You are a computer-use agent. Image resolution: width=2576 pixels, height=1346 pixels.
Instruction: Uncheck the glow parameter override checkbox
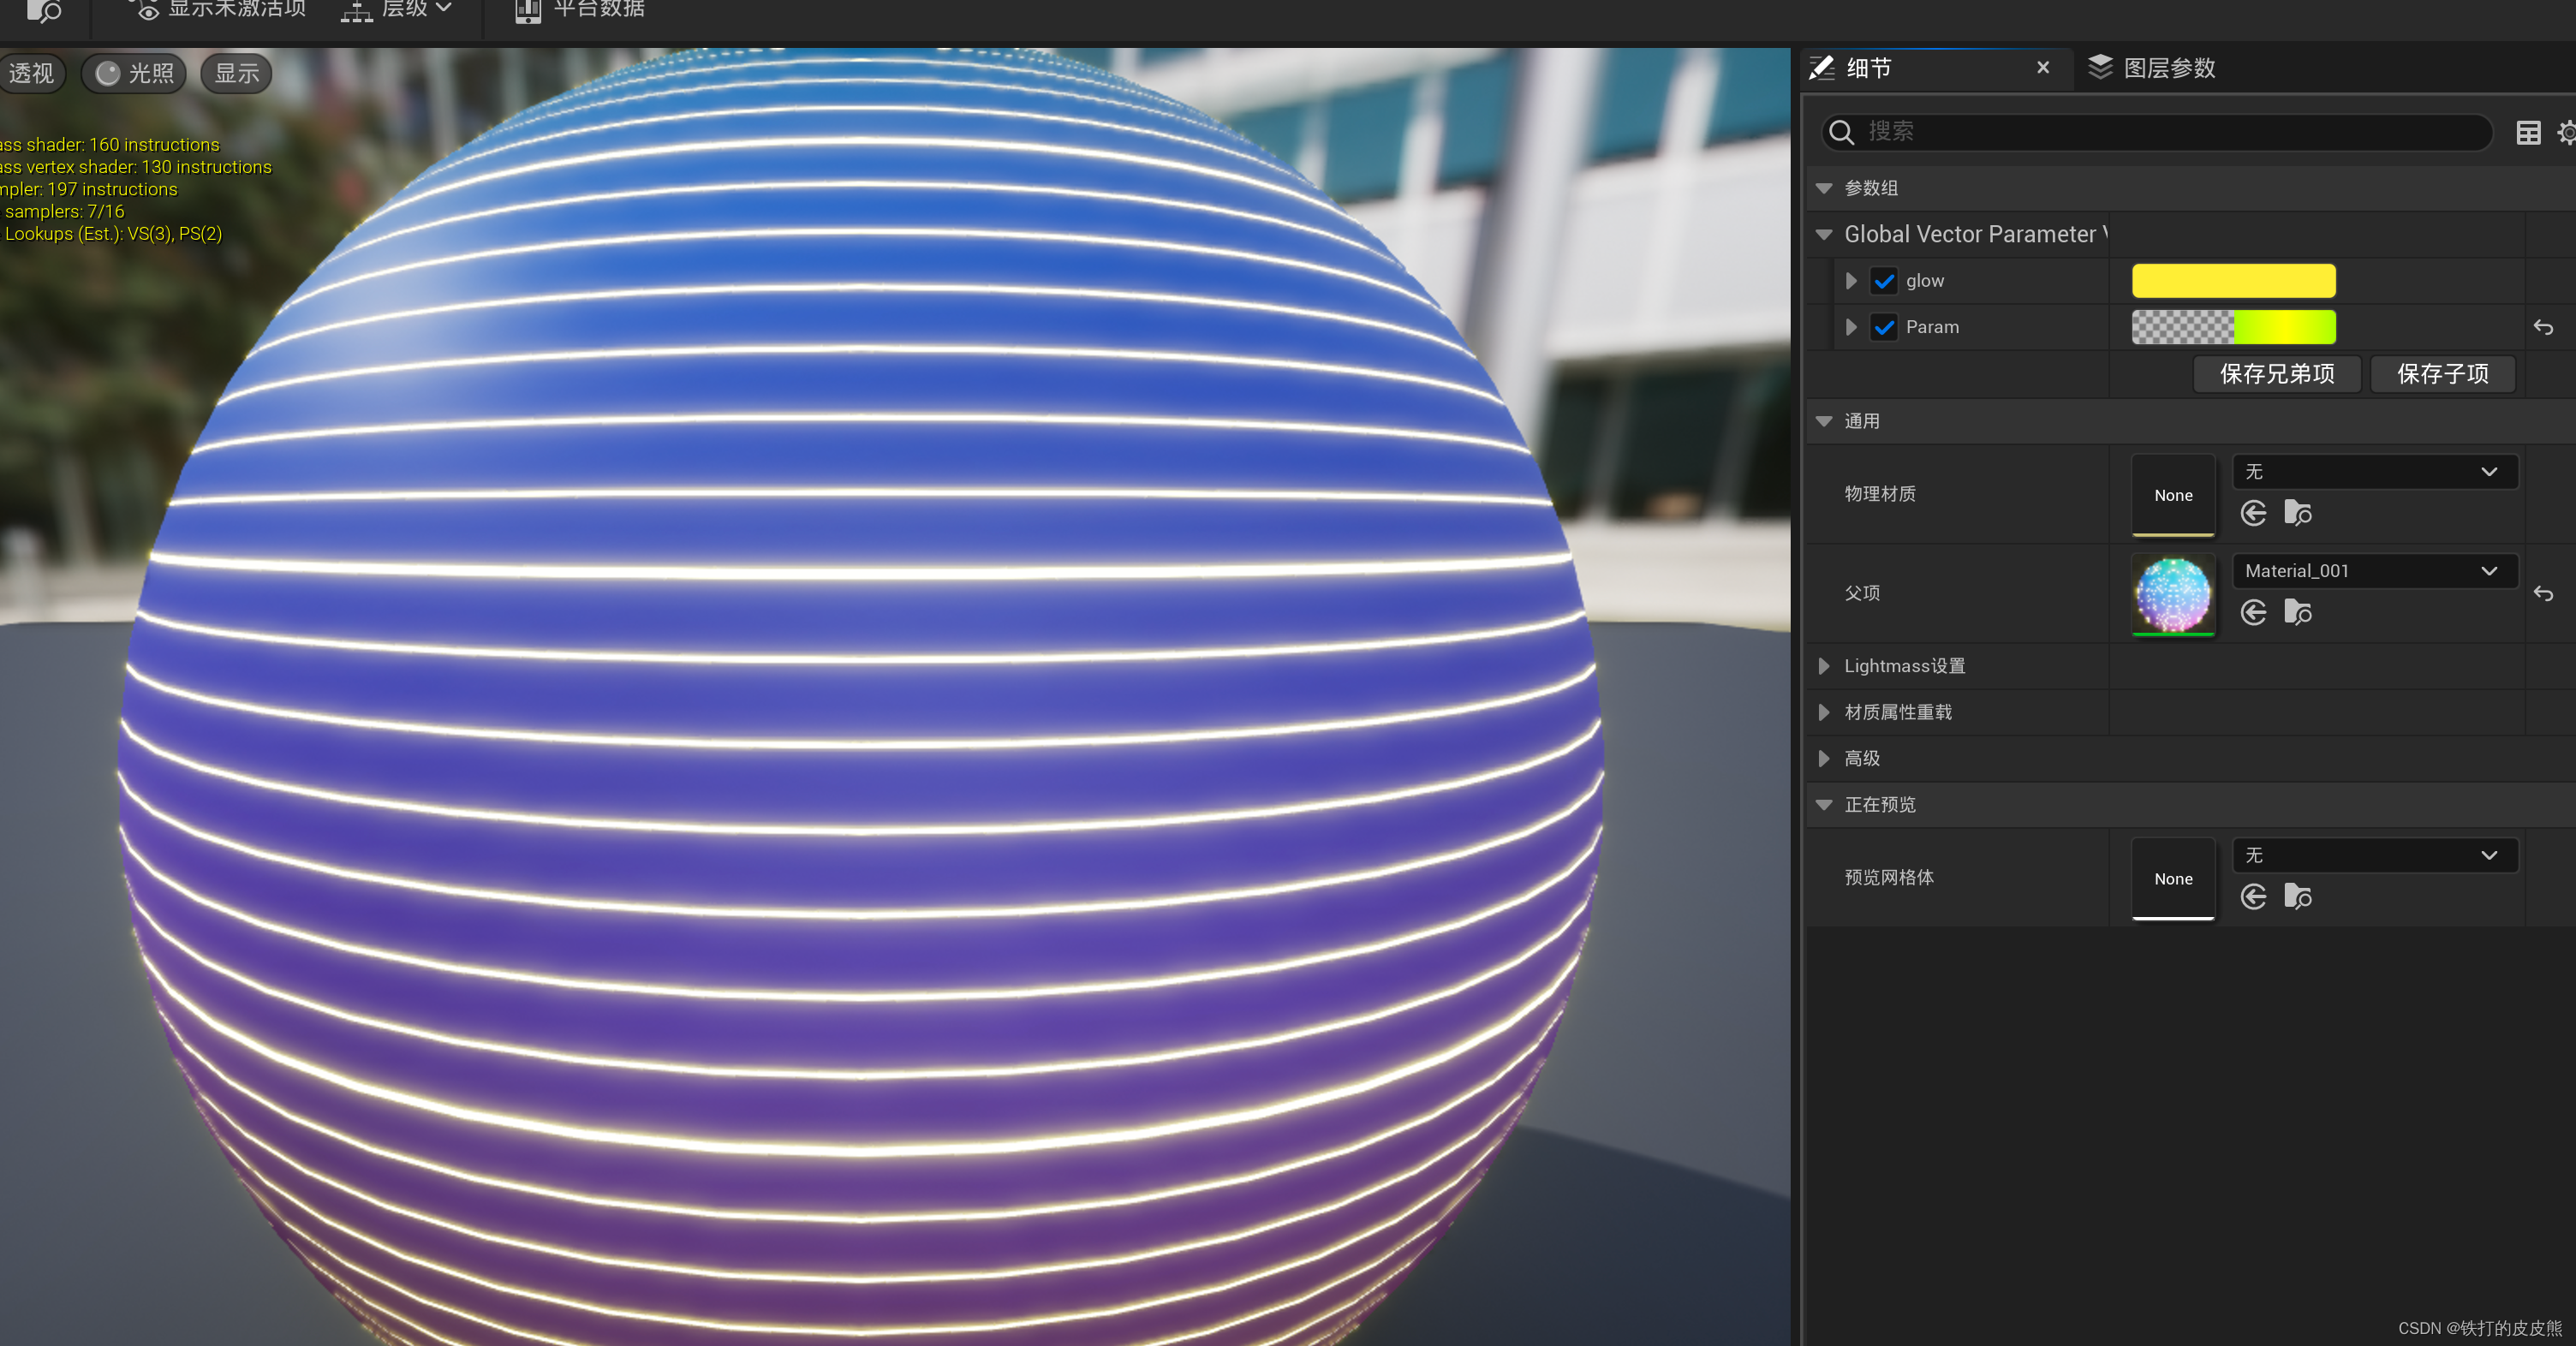pyautogui.click(x=1884, y=281)
